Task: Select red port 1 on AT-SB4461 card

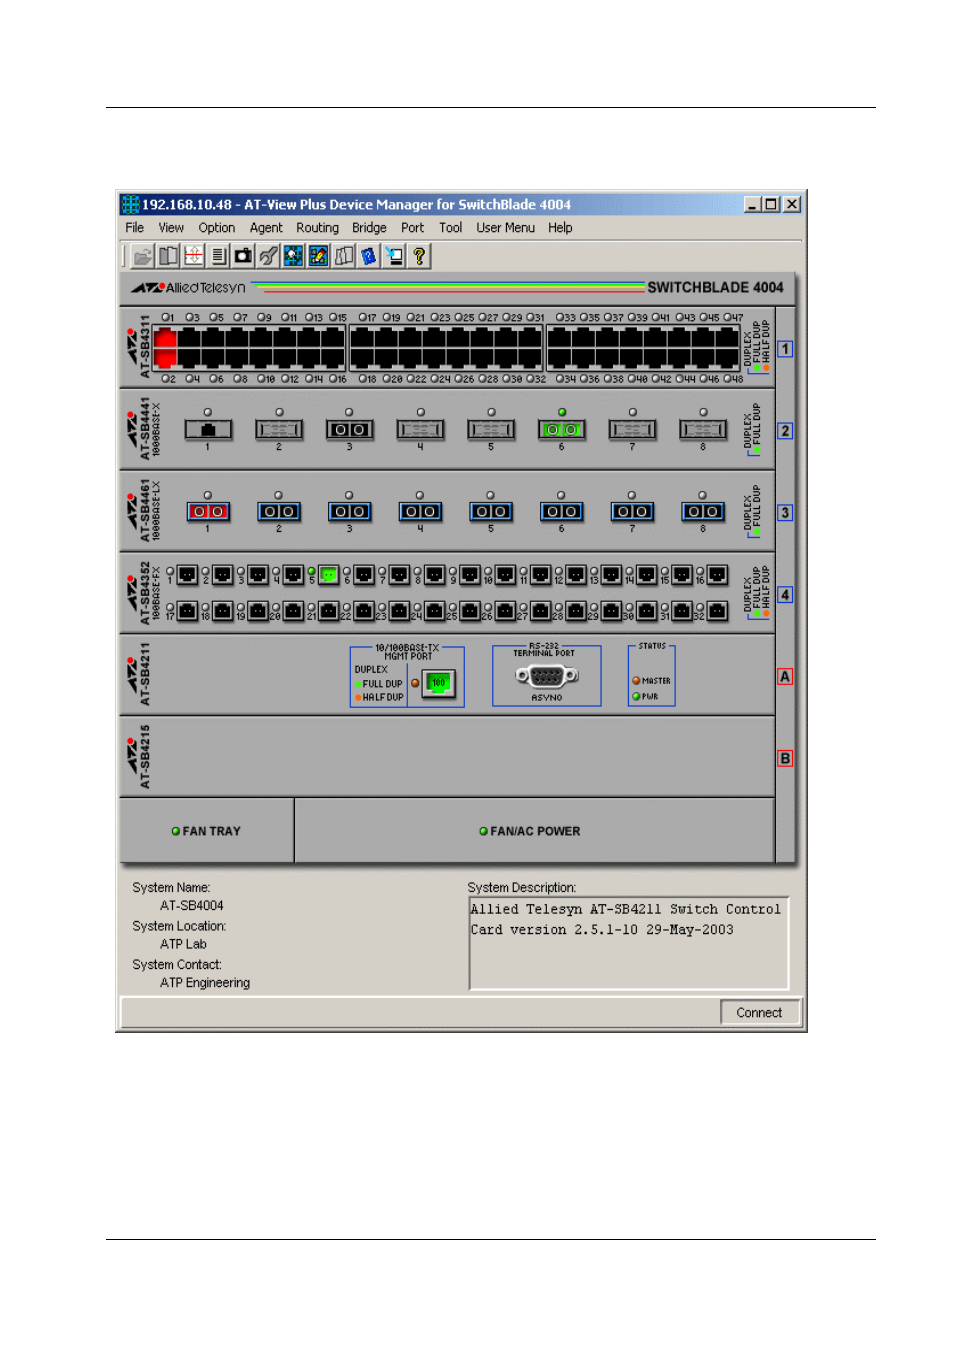Action: click(x=208, y=511)
